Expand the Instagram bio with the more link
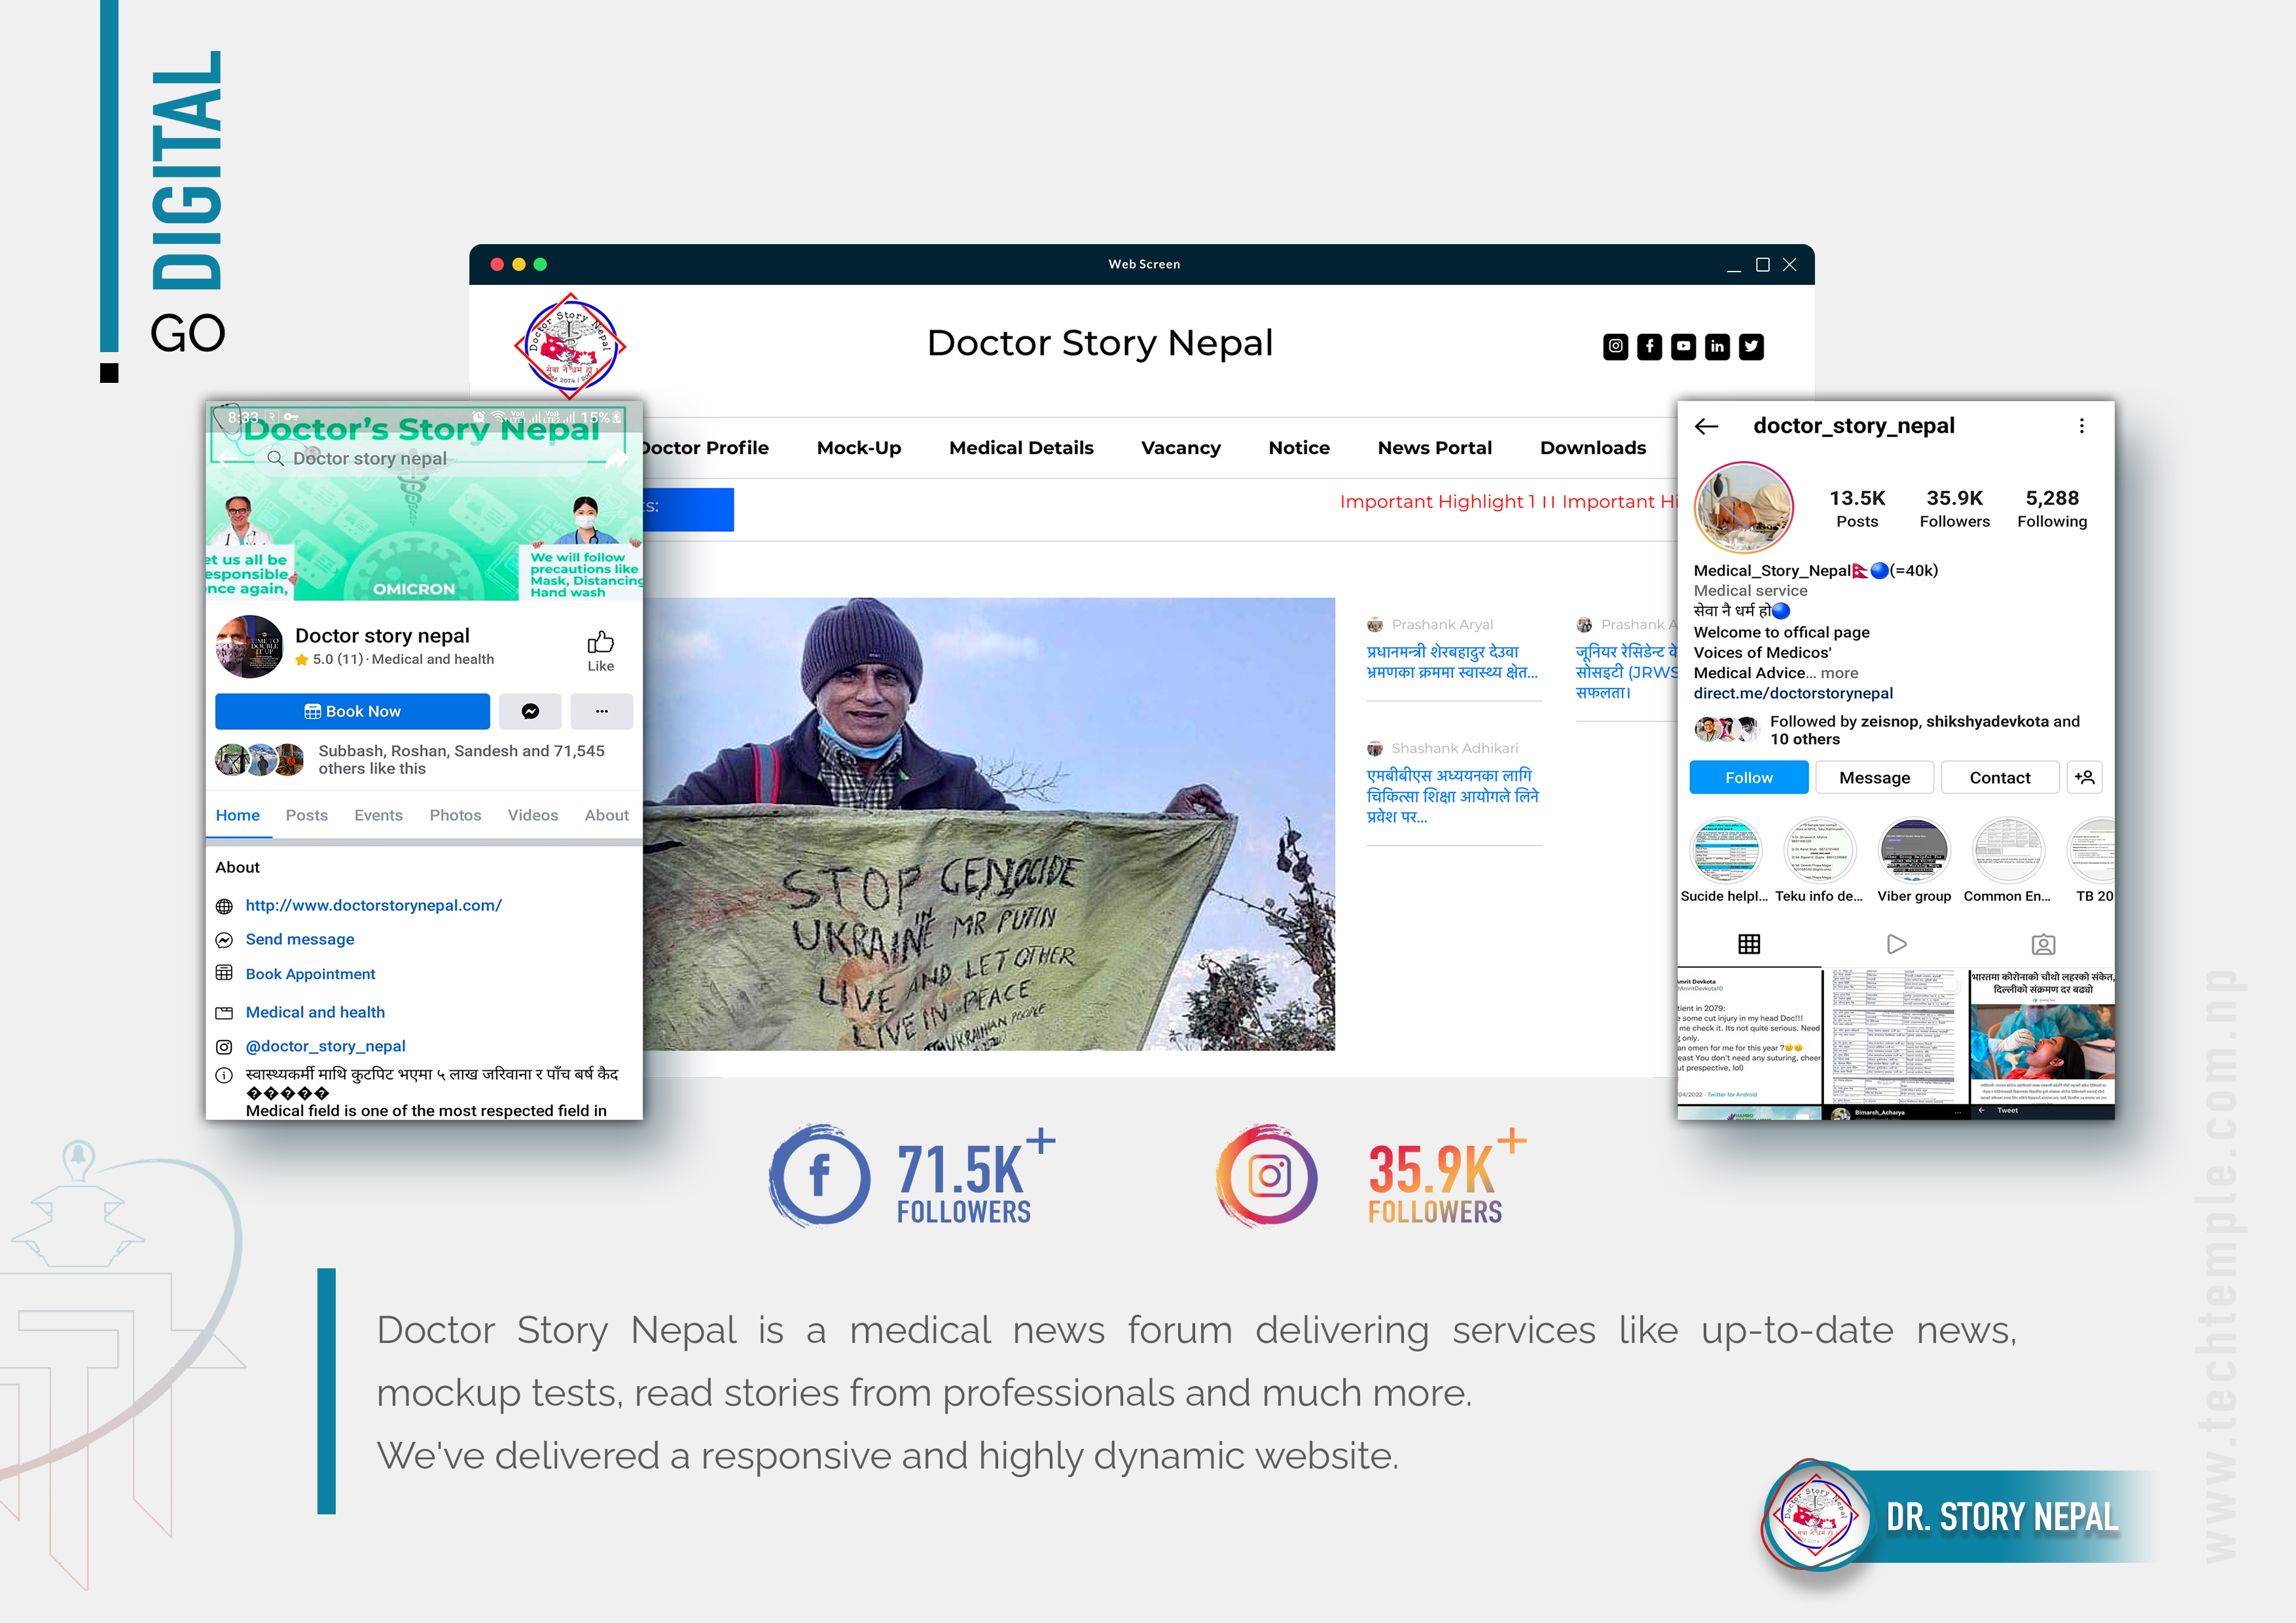 [1840, 673]
